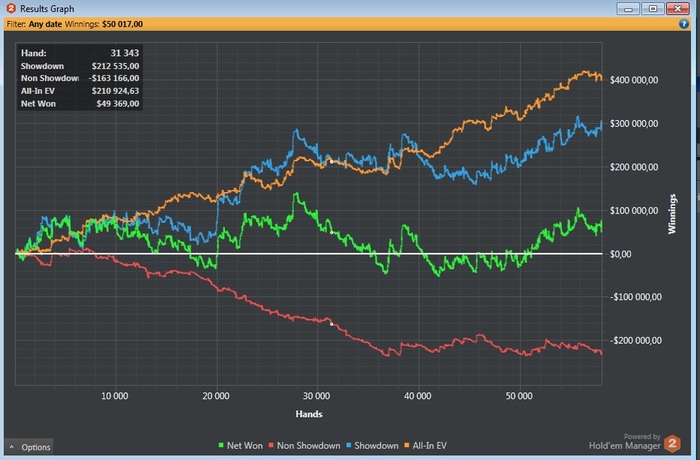
Task: Click the $200 000,00 axis label
Action: [x=634, y=167]
